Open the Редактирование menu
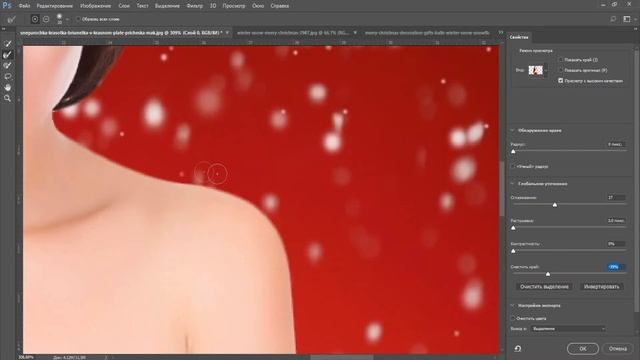 tap(55, 6)
